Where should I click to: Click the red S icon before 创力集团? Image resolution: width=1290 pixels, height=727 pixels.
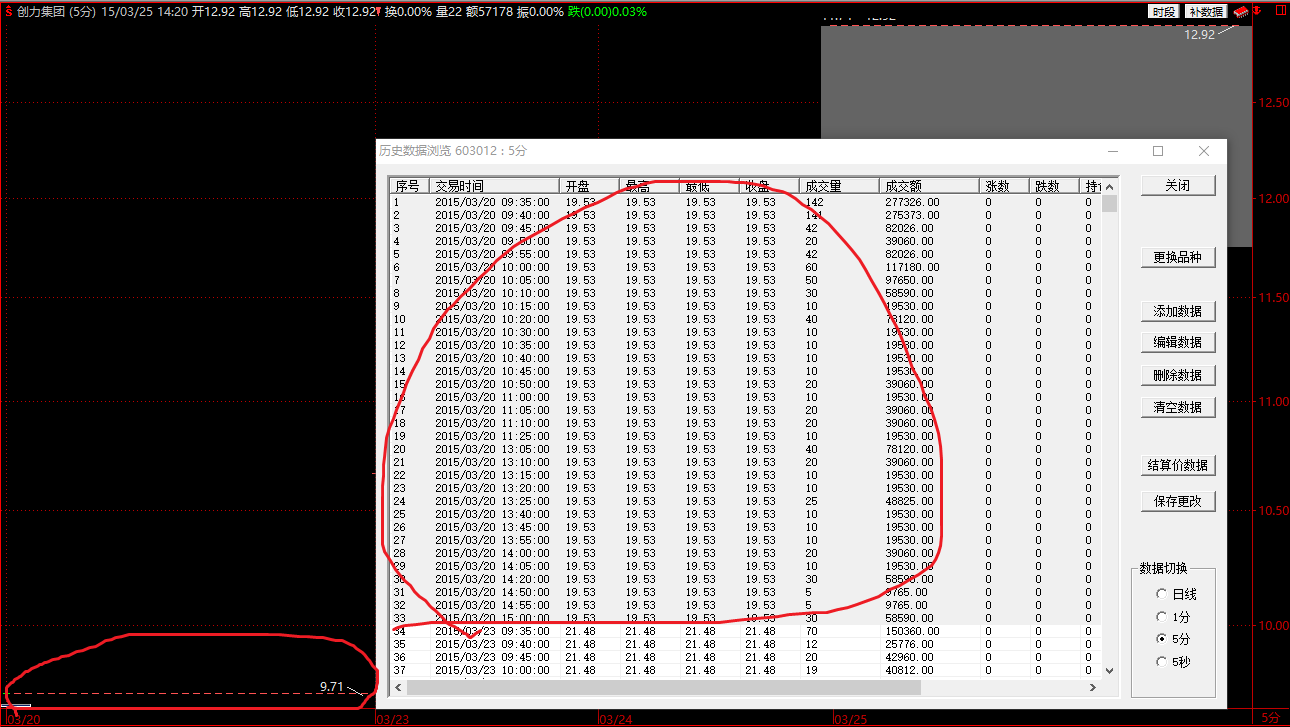pos(8,11)
